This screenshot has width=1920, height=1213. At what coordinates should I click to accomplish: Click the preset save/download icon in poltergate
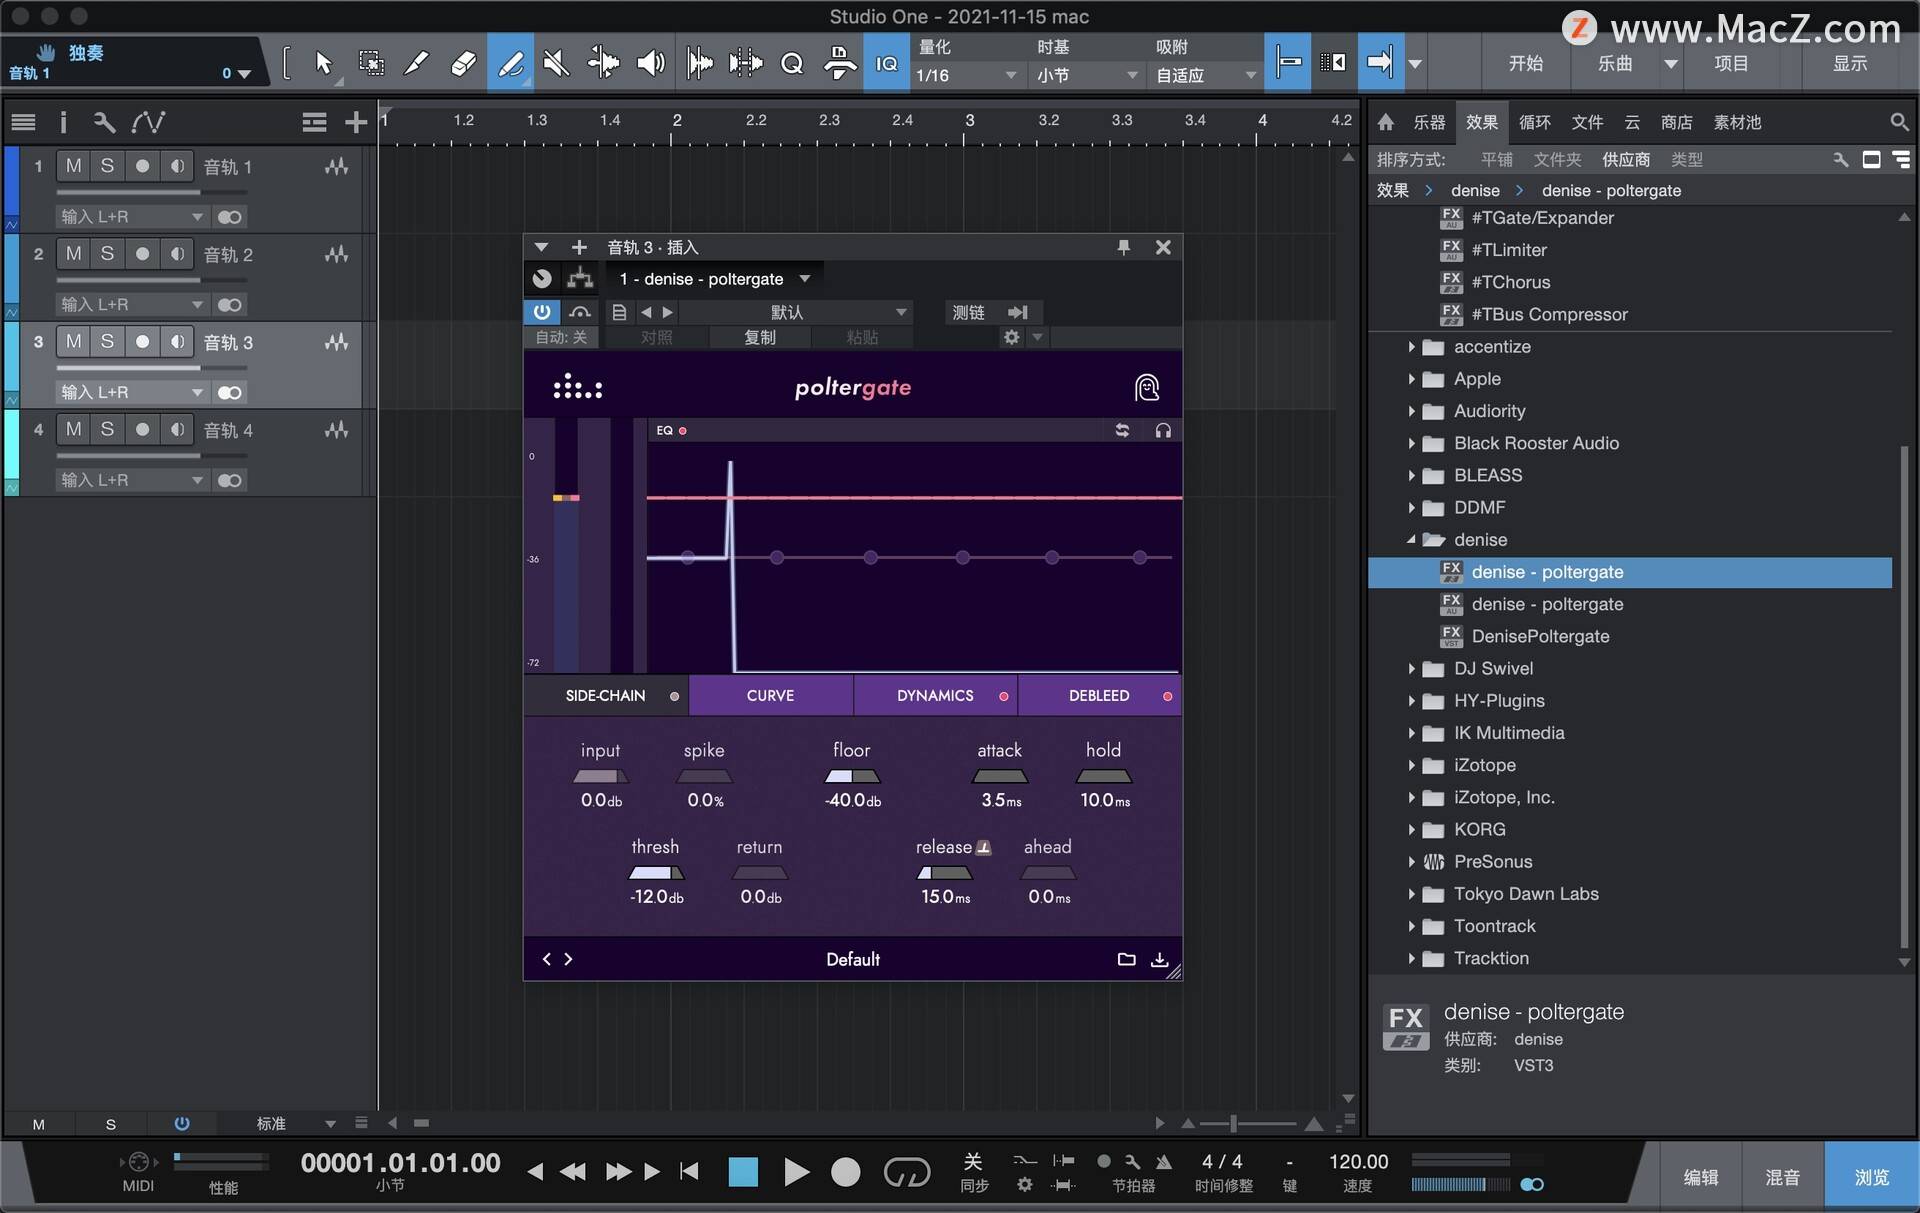[x=1157, y=959]
